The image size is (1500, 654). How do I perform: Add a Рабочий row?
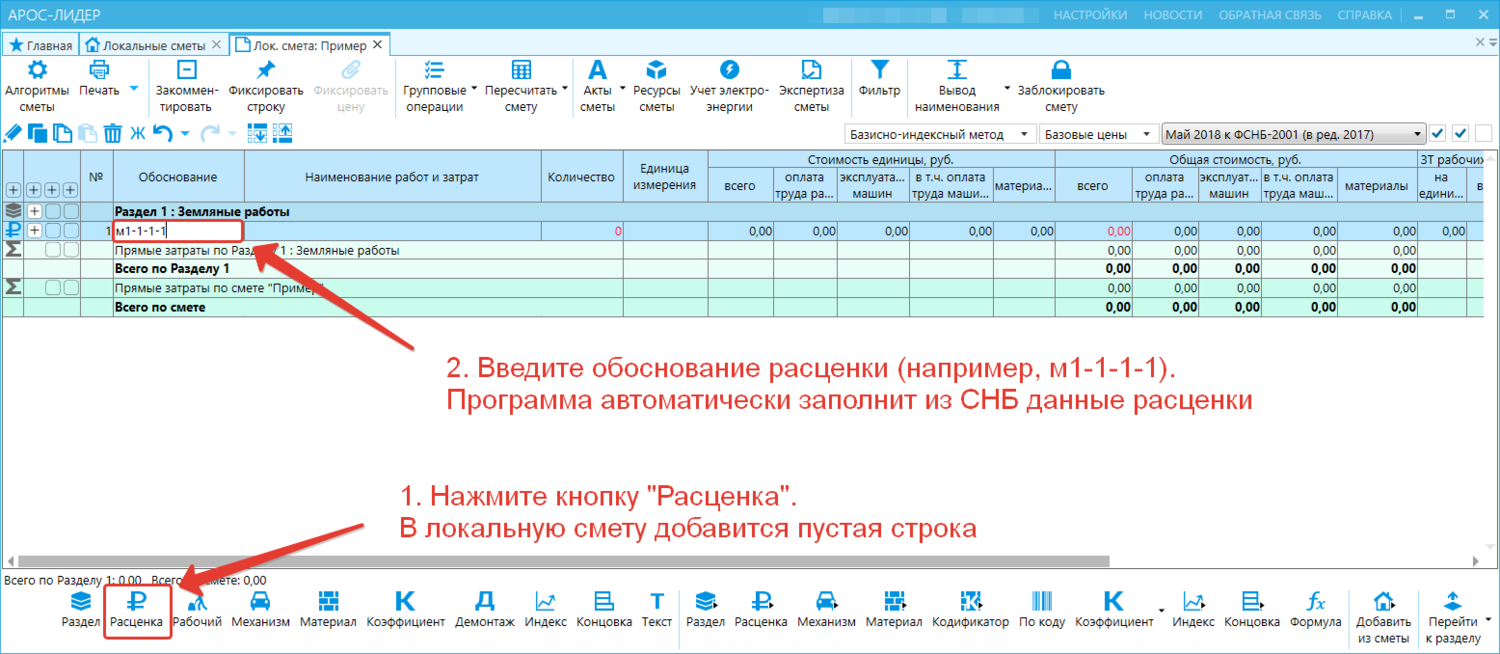click(x=197, y=610)
